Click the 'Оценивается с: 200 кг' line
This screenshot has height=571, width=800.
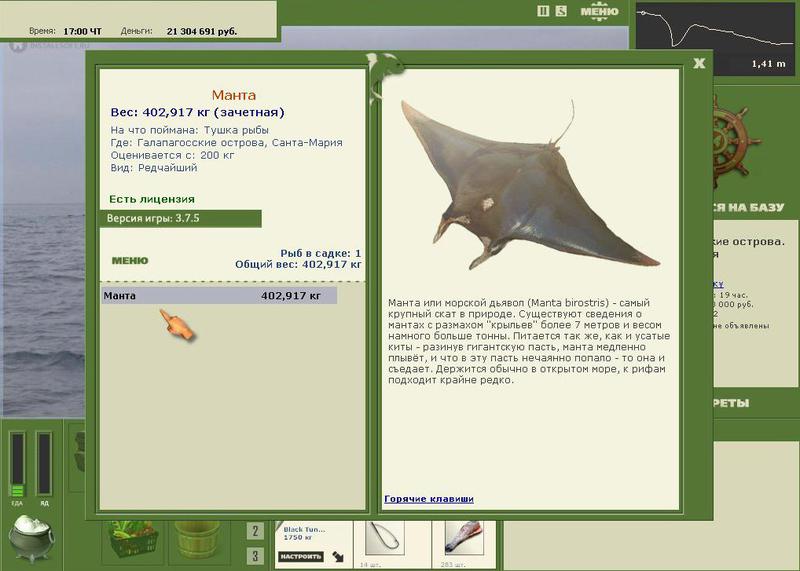coord(172,155)
